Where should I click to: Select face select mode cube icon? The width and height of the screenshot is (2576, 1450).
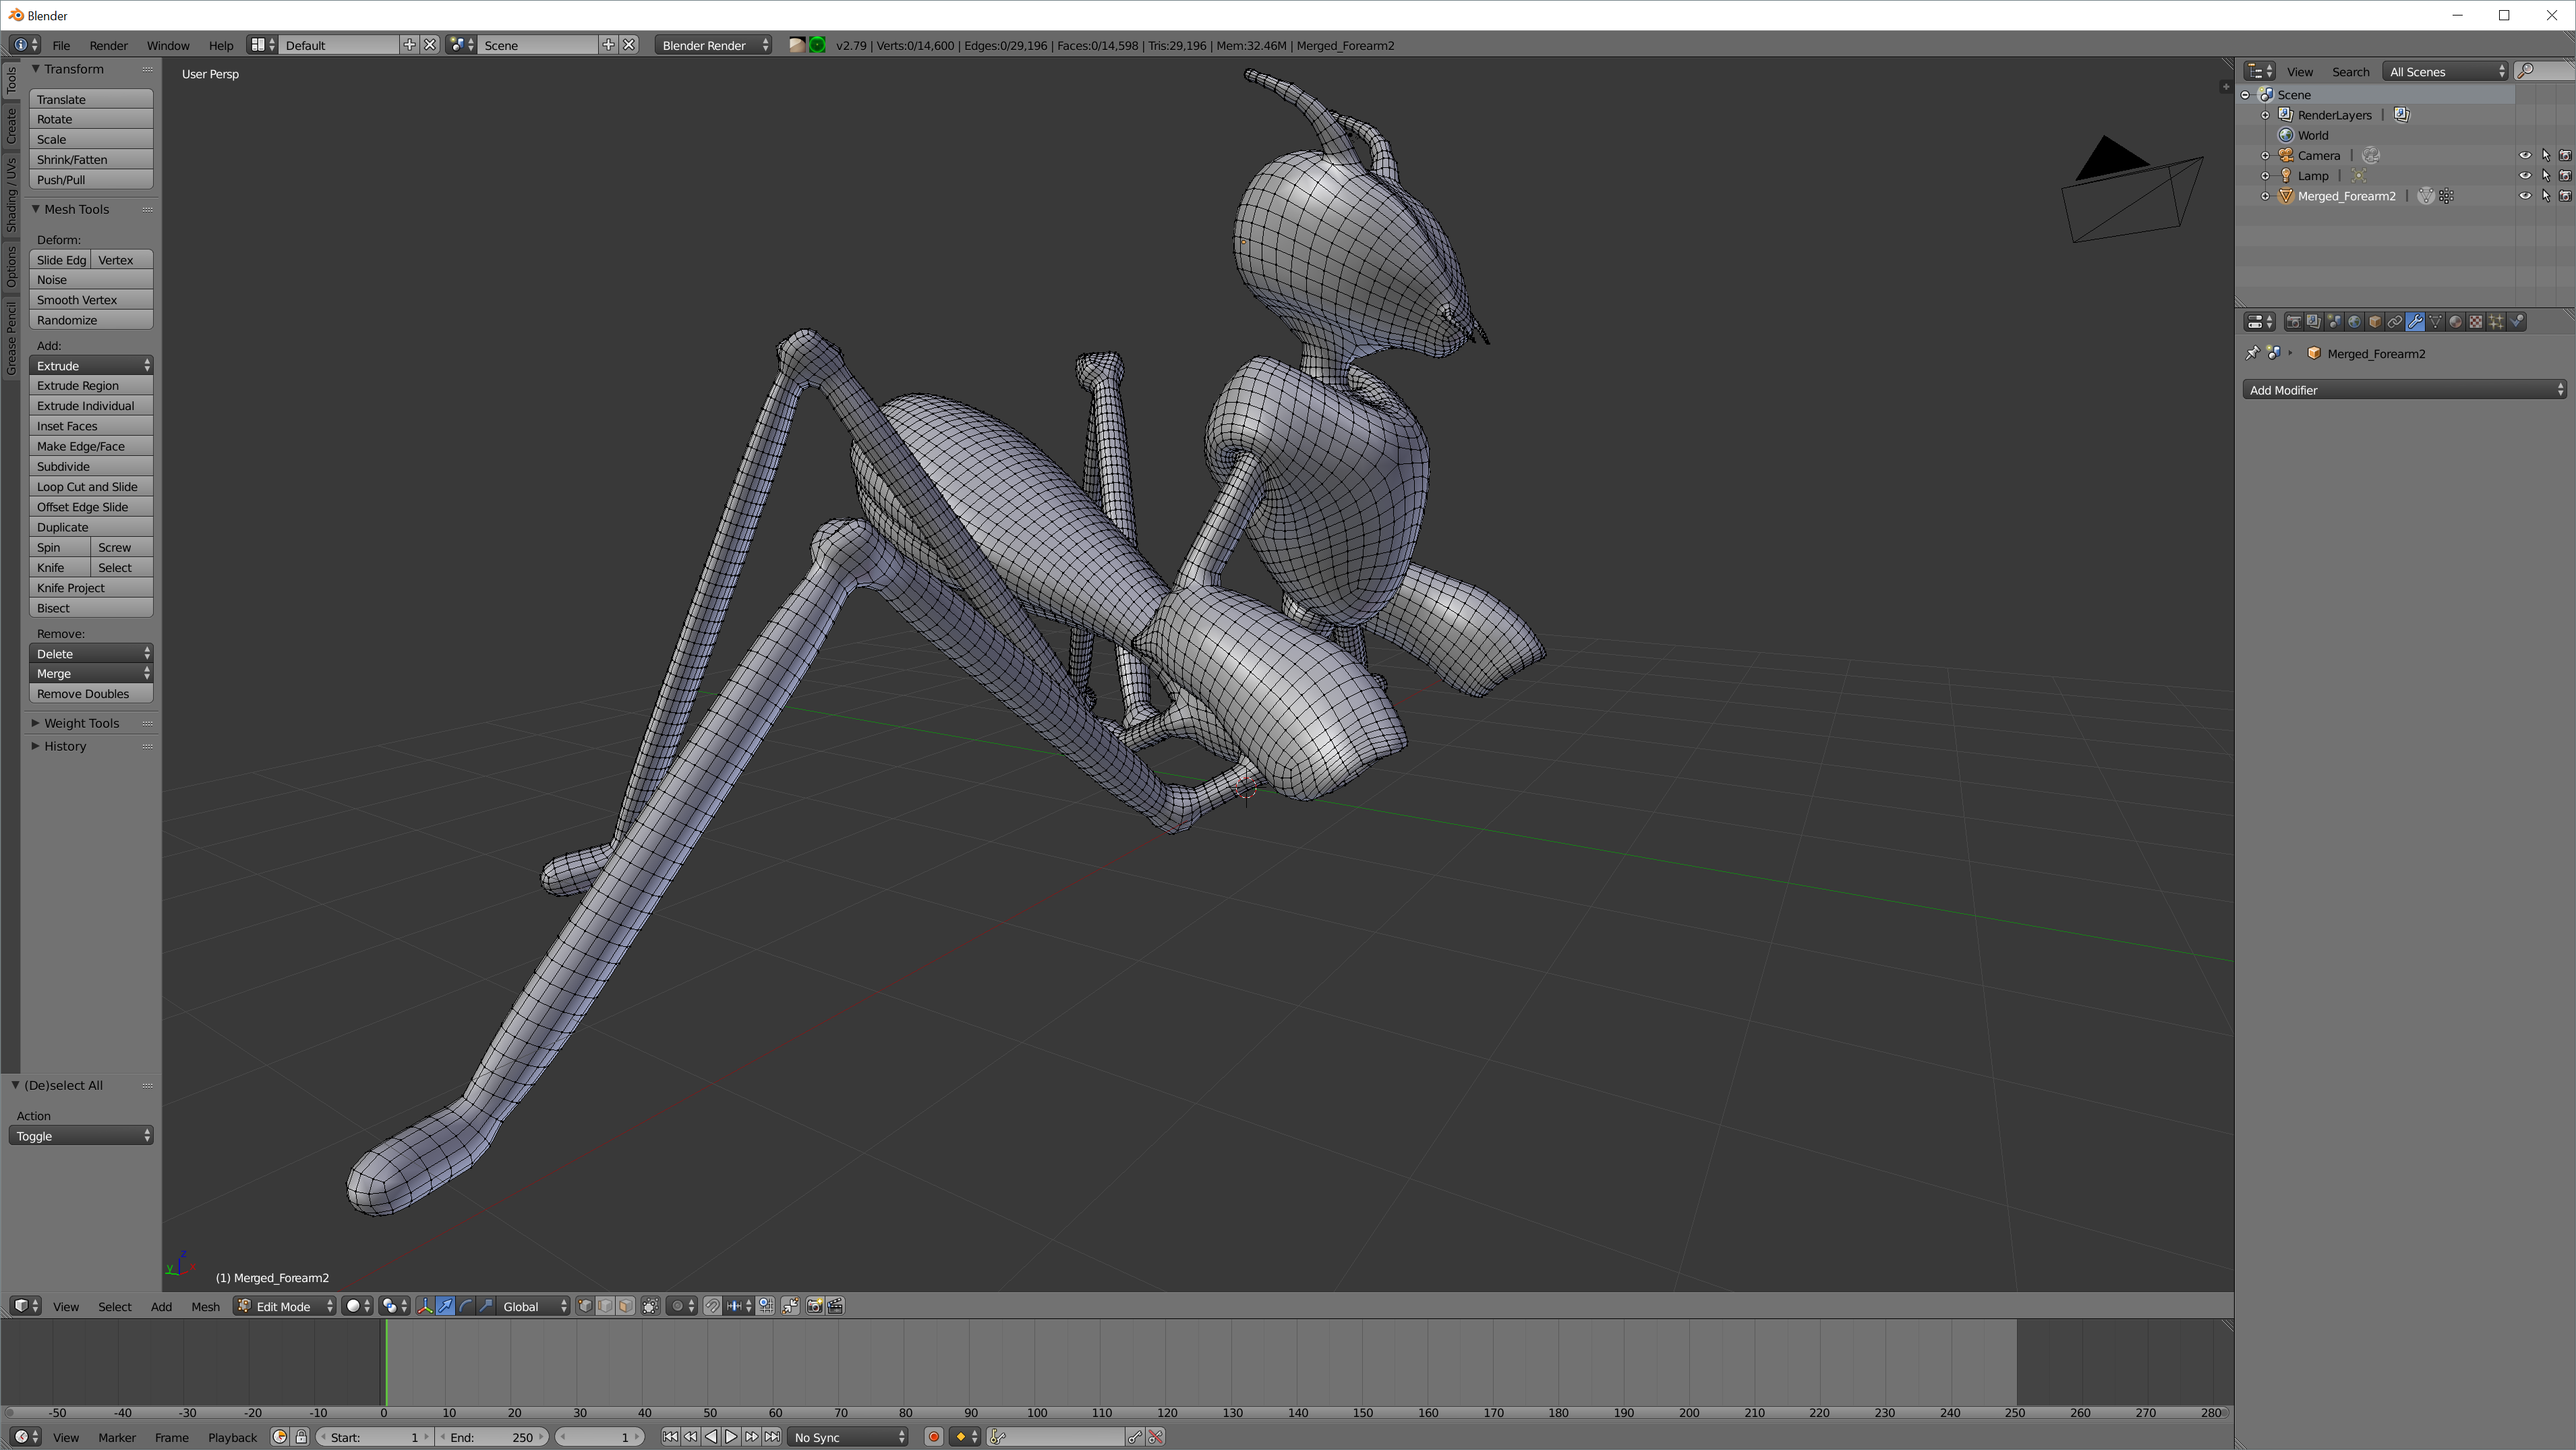[x=625, y=1306]
